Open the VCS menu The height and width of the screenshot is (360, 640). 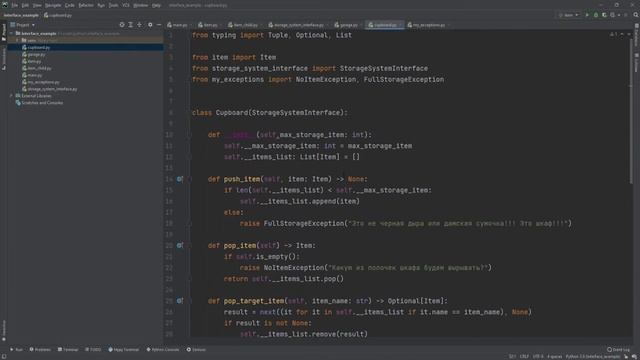click(x=126, y=5)
